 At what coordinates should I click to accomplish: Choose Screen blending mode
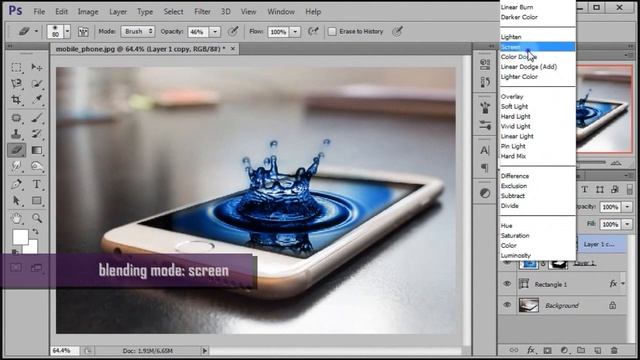click(x=538, y=47)
